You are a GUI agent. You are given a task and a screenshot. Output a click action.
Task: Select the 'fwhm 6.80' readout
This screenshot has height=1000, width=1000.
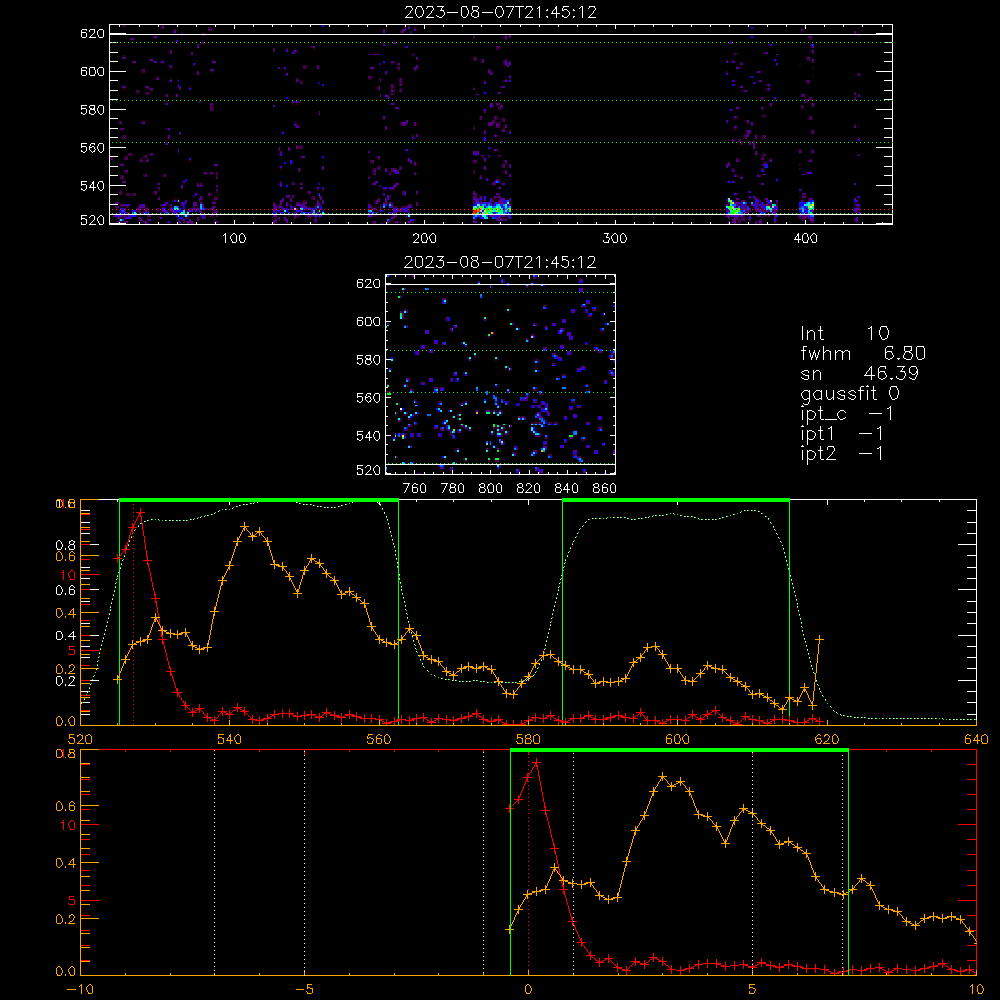click(x=863, y=353)
